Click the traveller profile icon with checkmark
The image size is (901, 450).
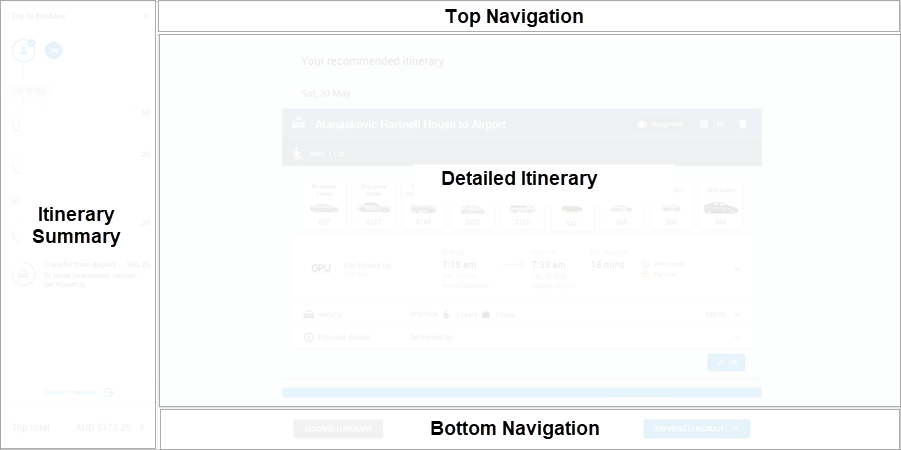(x=24, y=51)
